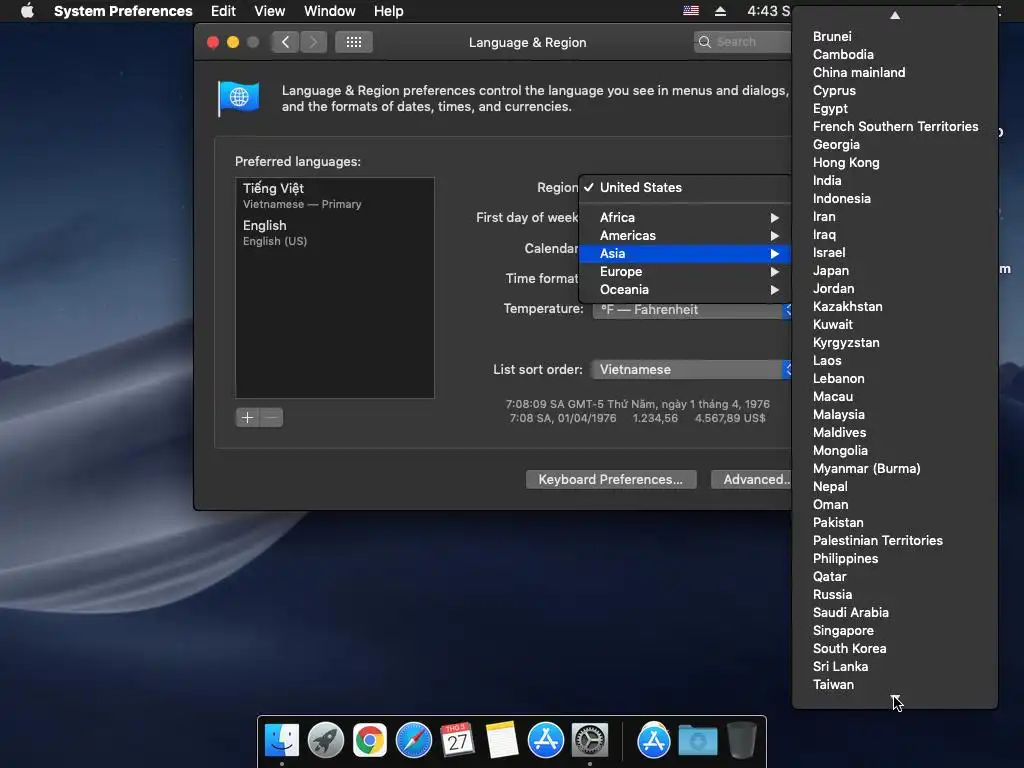Click the Search field

743,42
